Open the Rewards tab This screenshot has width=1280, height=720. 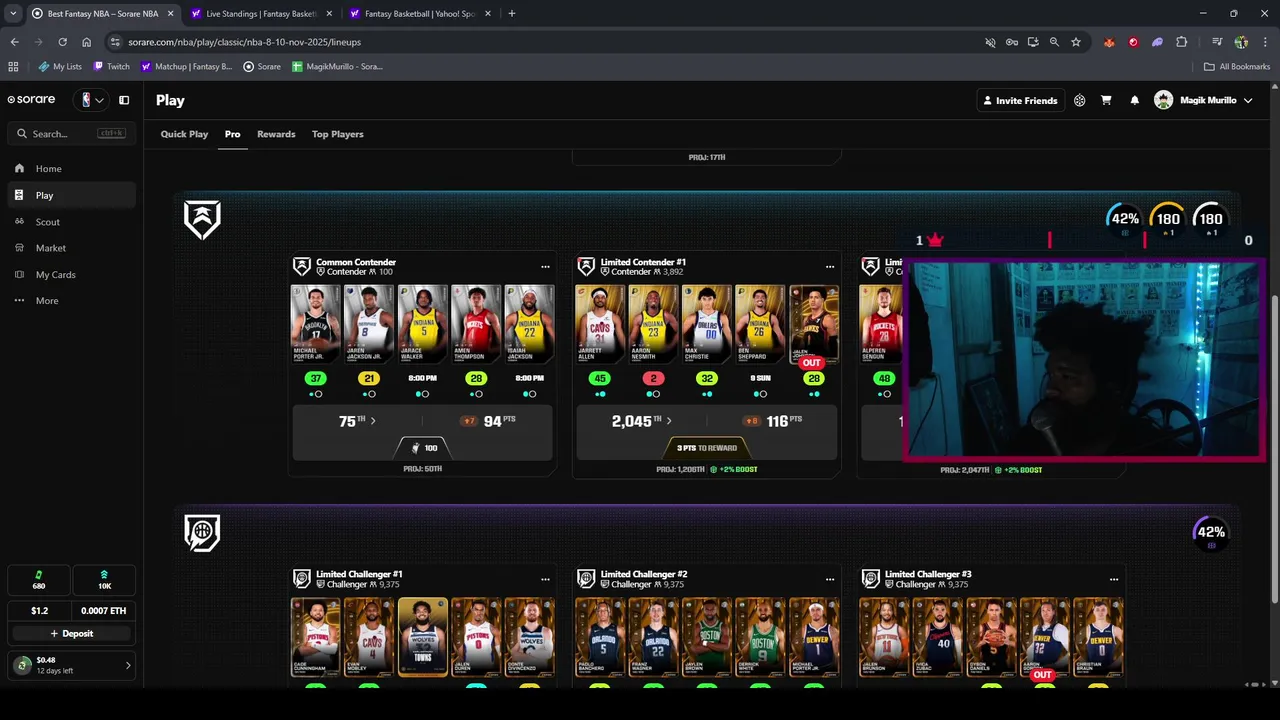click(276, 134)
